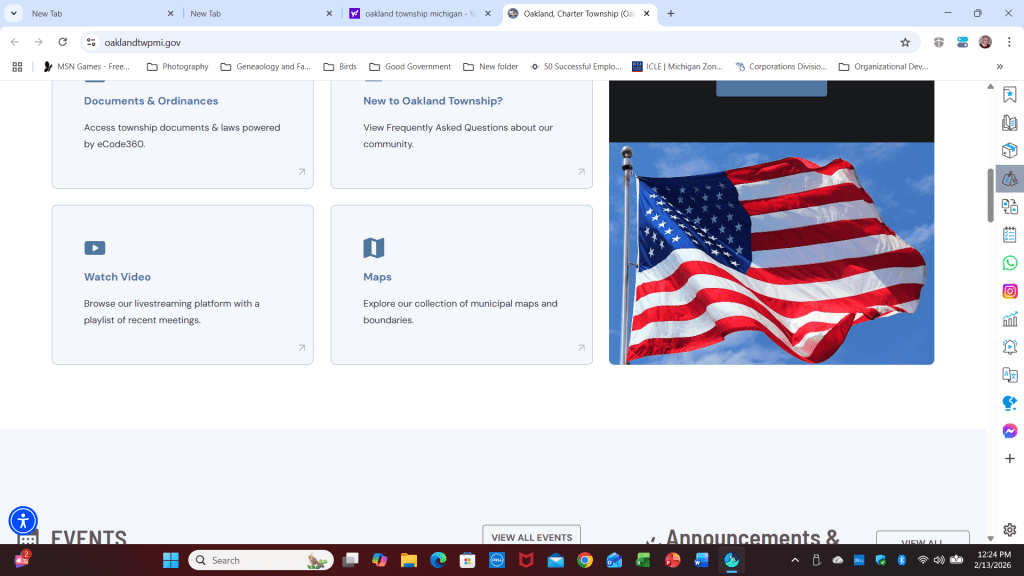1024x576 pixels.
Task: Click the Maps card map icon
Action: (373, 248)
